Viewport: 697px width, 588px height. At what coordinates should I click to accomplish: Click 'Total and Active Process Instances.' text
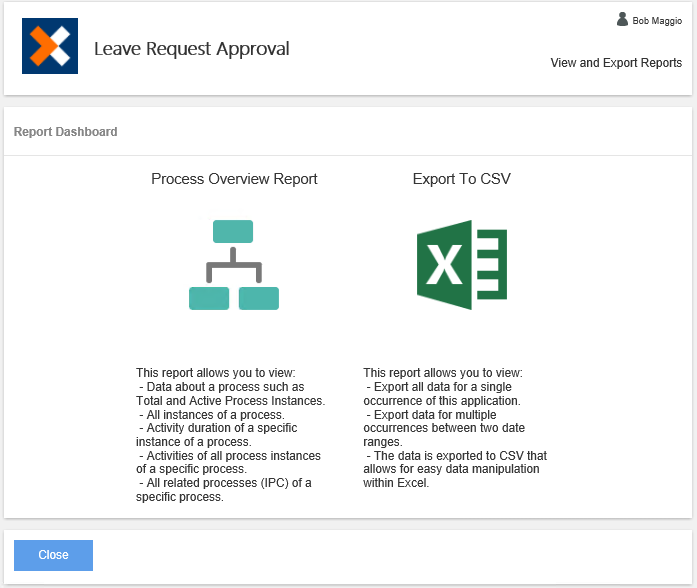(x=231, y=400)
